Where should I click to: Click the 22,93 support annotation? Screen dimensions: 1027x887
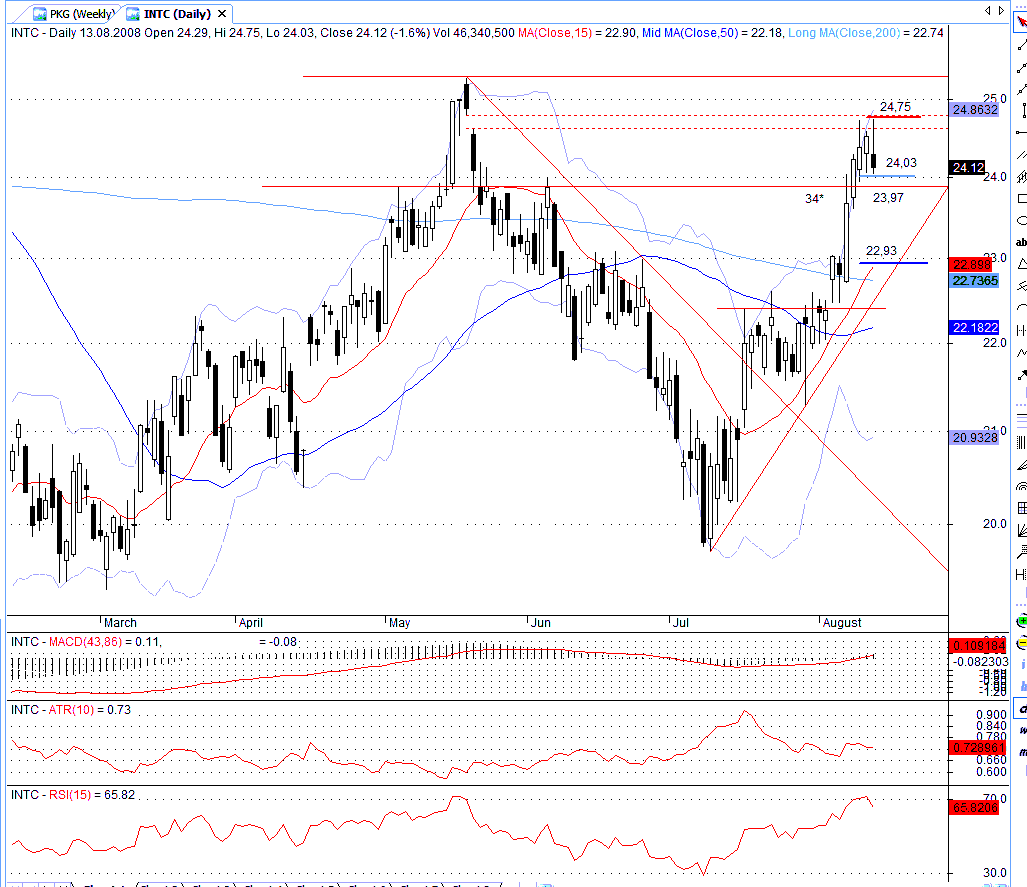[881, 251]
